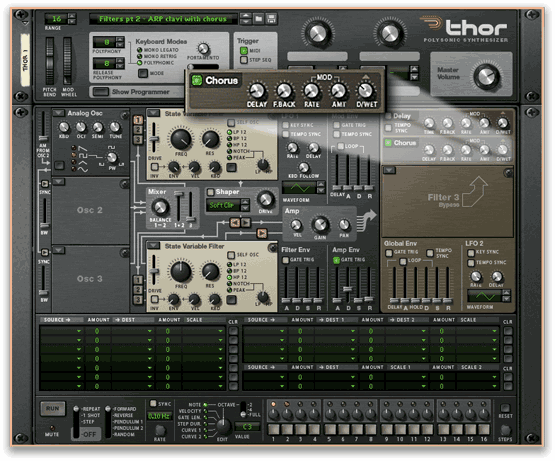Click the Amp PAN knob
The image size is (555, 461).
[344, 224]
